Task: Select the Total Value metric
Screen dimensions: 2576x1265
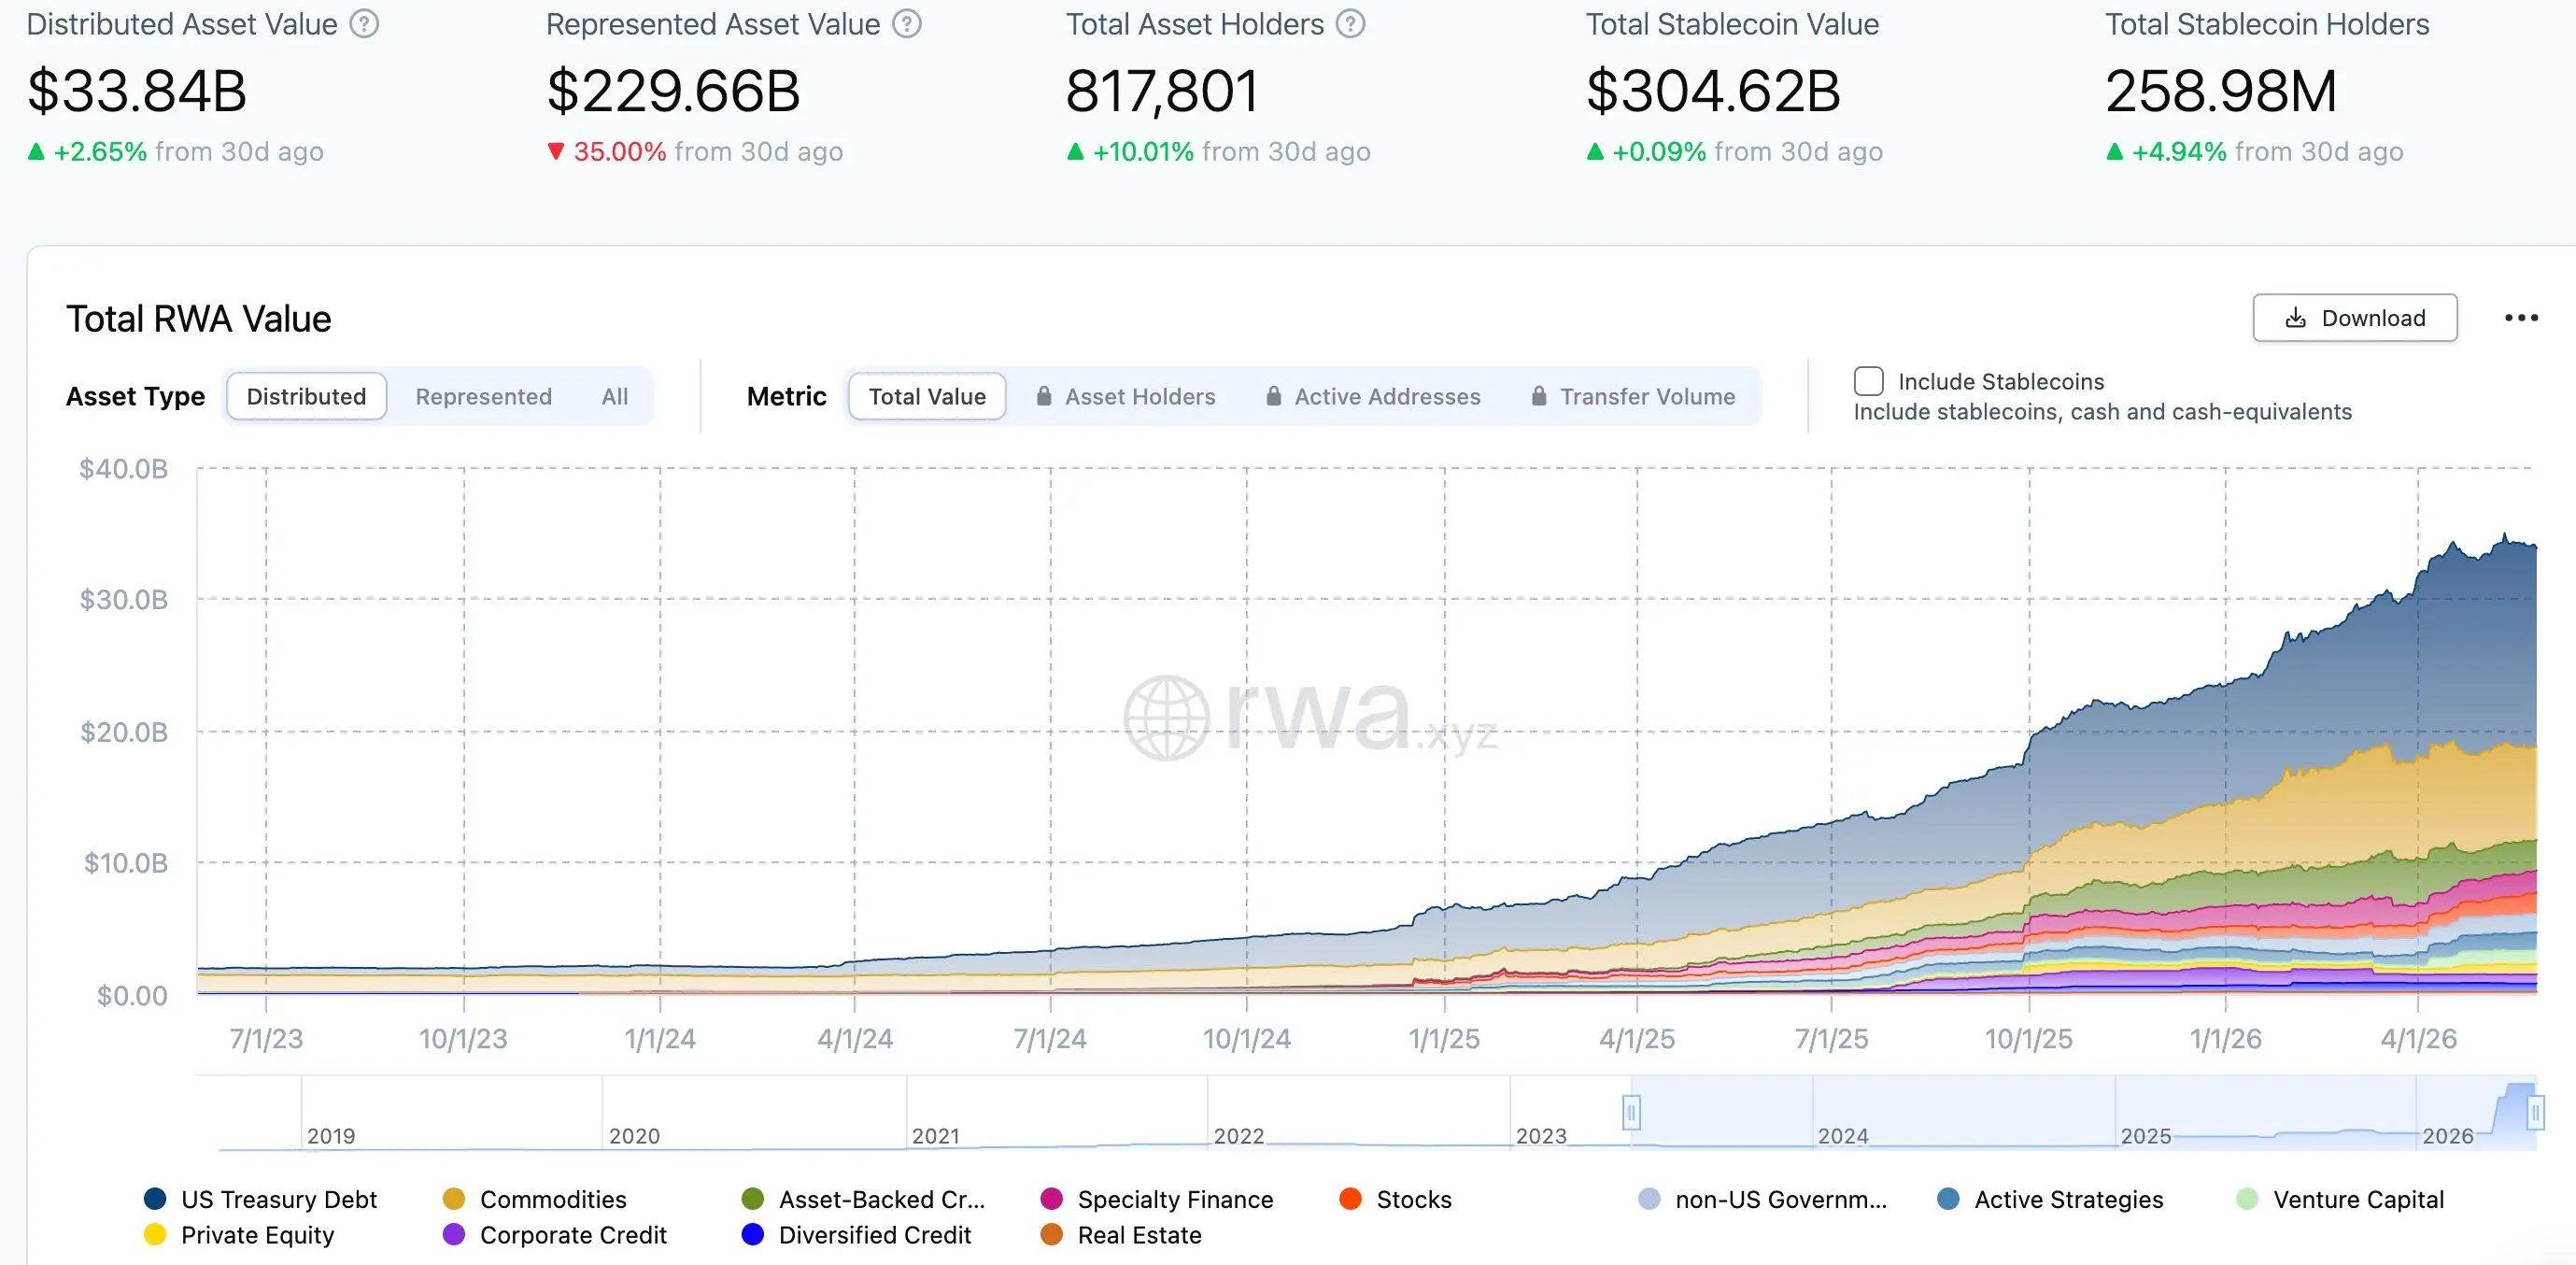Action: (x=927, y=396)
